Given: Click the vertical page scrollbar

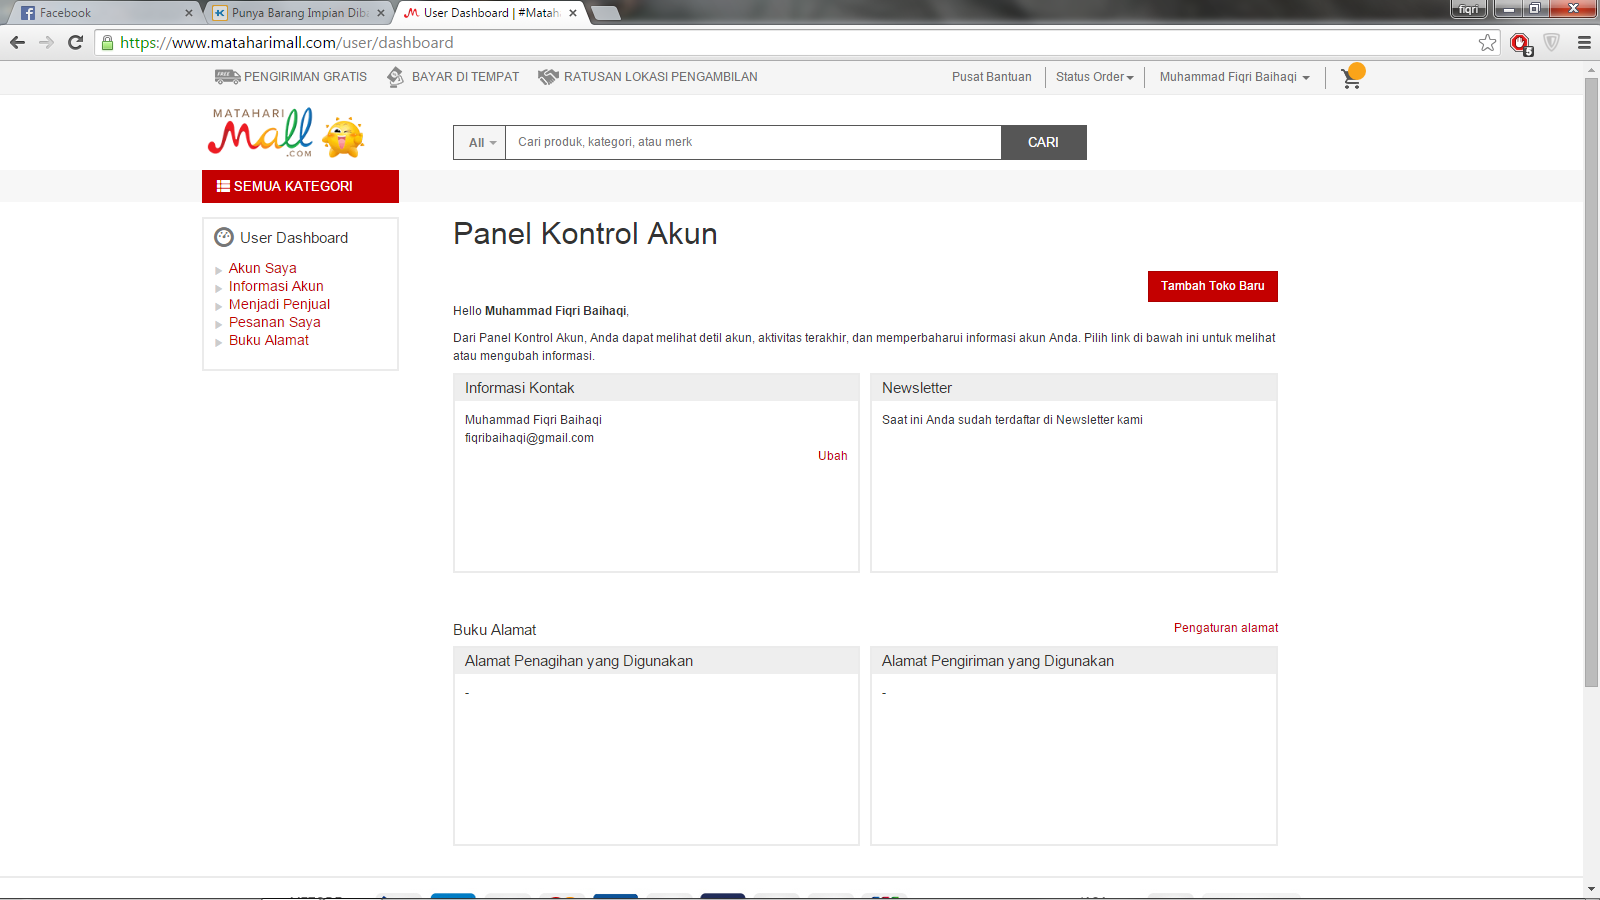Looking at the screenshot, I should point(1591,380).
